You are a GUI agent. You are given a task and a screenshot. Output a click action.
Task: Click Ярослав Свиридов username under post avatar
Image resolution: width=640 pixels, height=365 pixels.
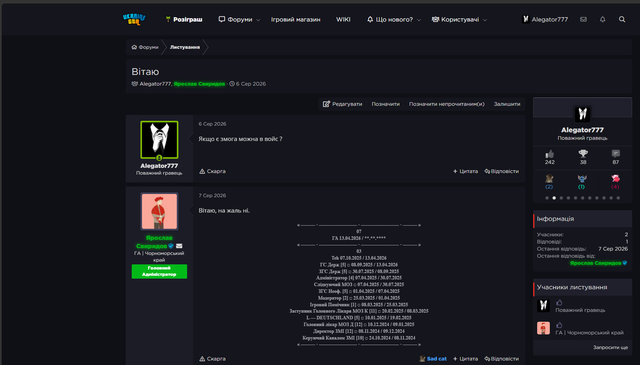[155, 242]
